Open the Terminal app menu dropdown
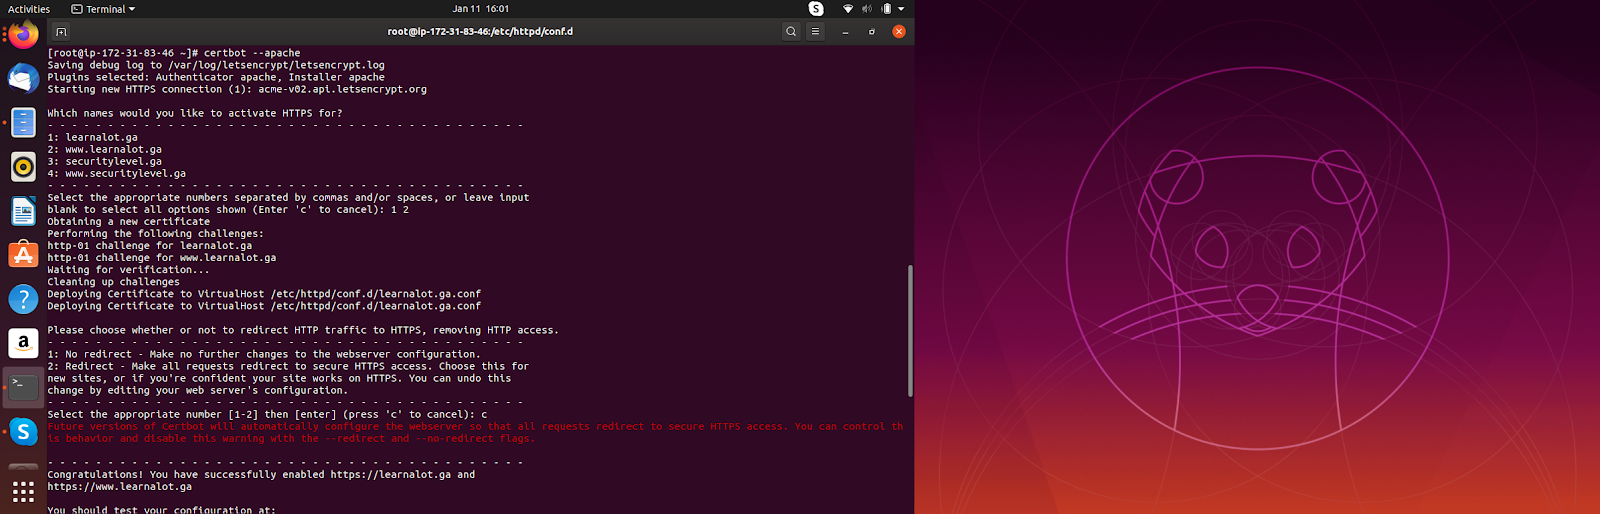Image resolution: width=1600 pixels, height=514 pixels. click(103, 9)
